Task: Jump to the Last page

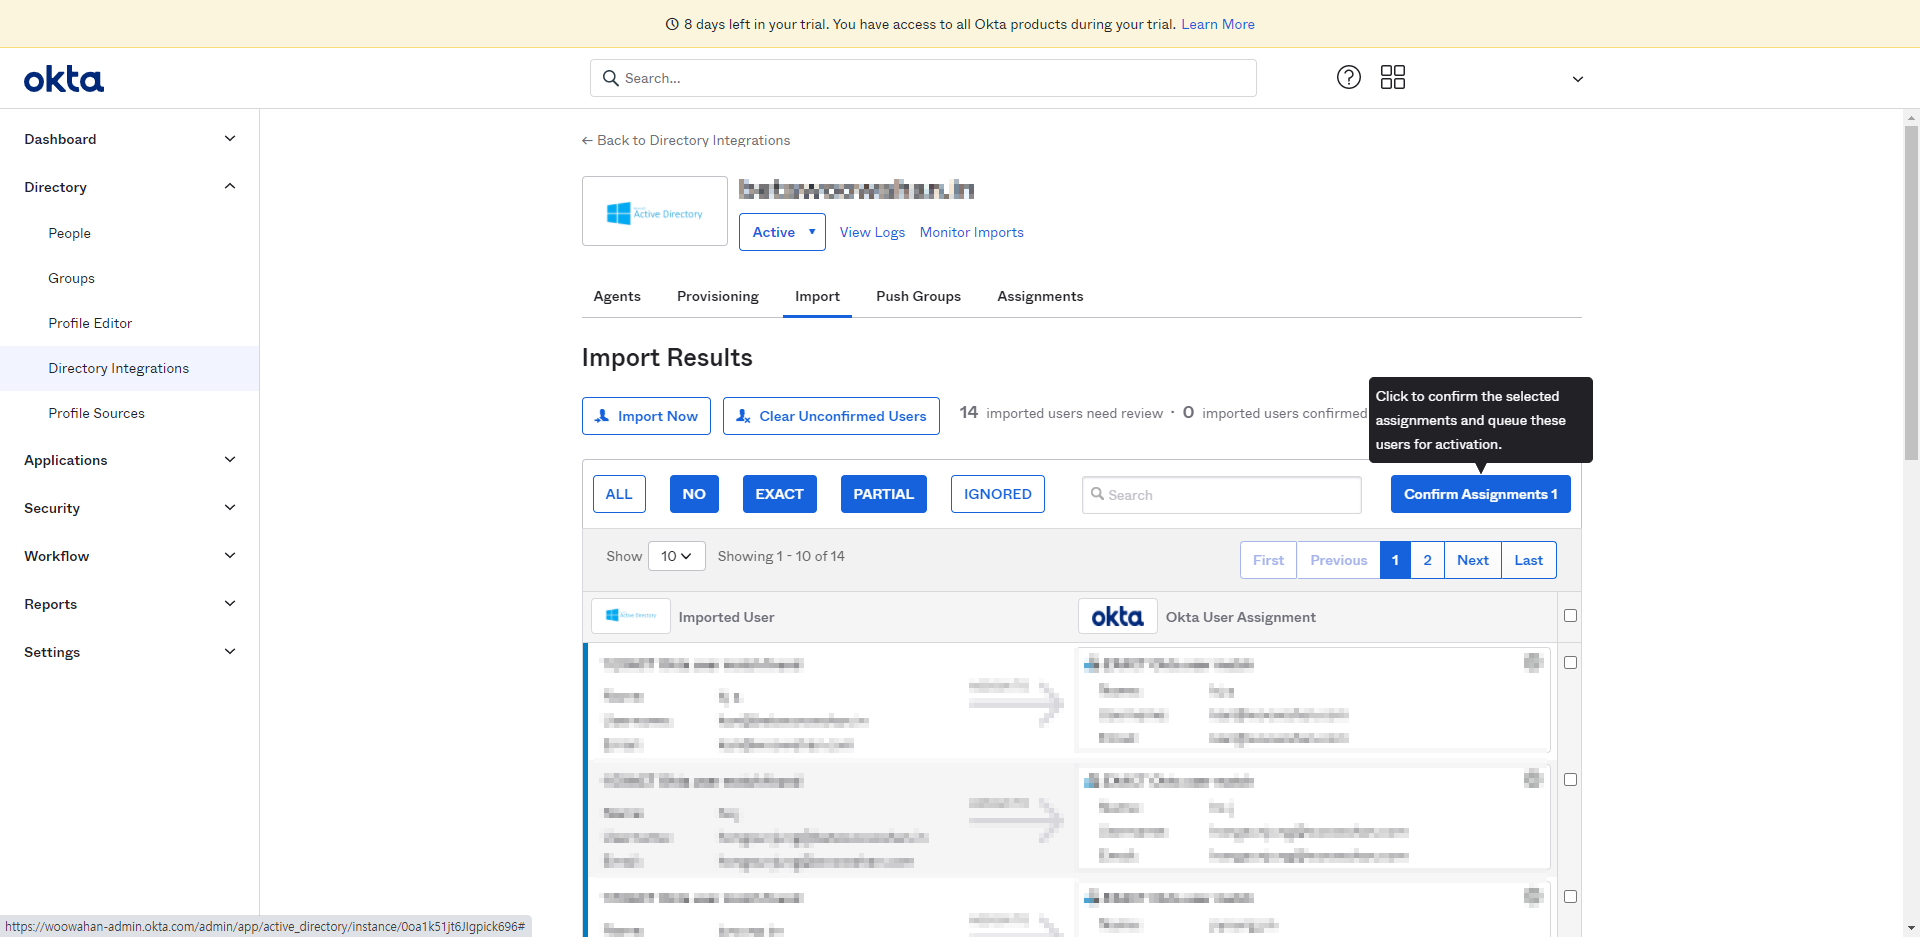Action: pyautogui.click(x=1528, y=560)
